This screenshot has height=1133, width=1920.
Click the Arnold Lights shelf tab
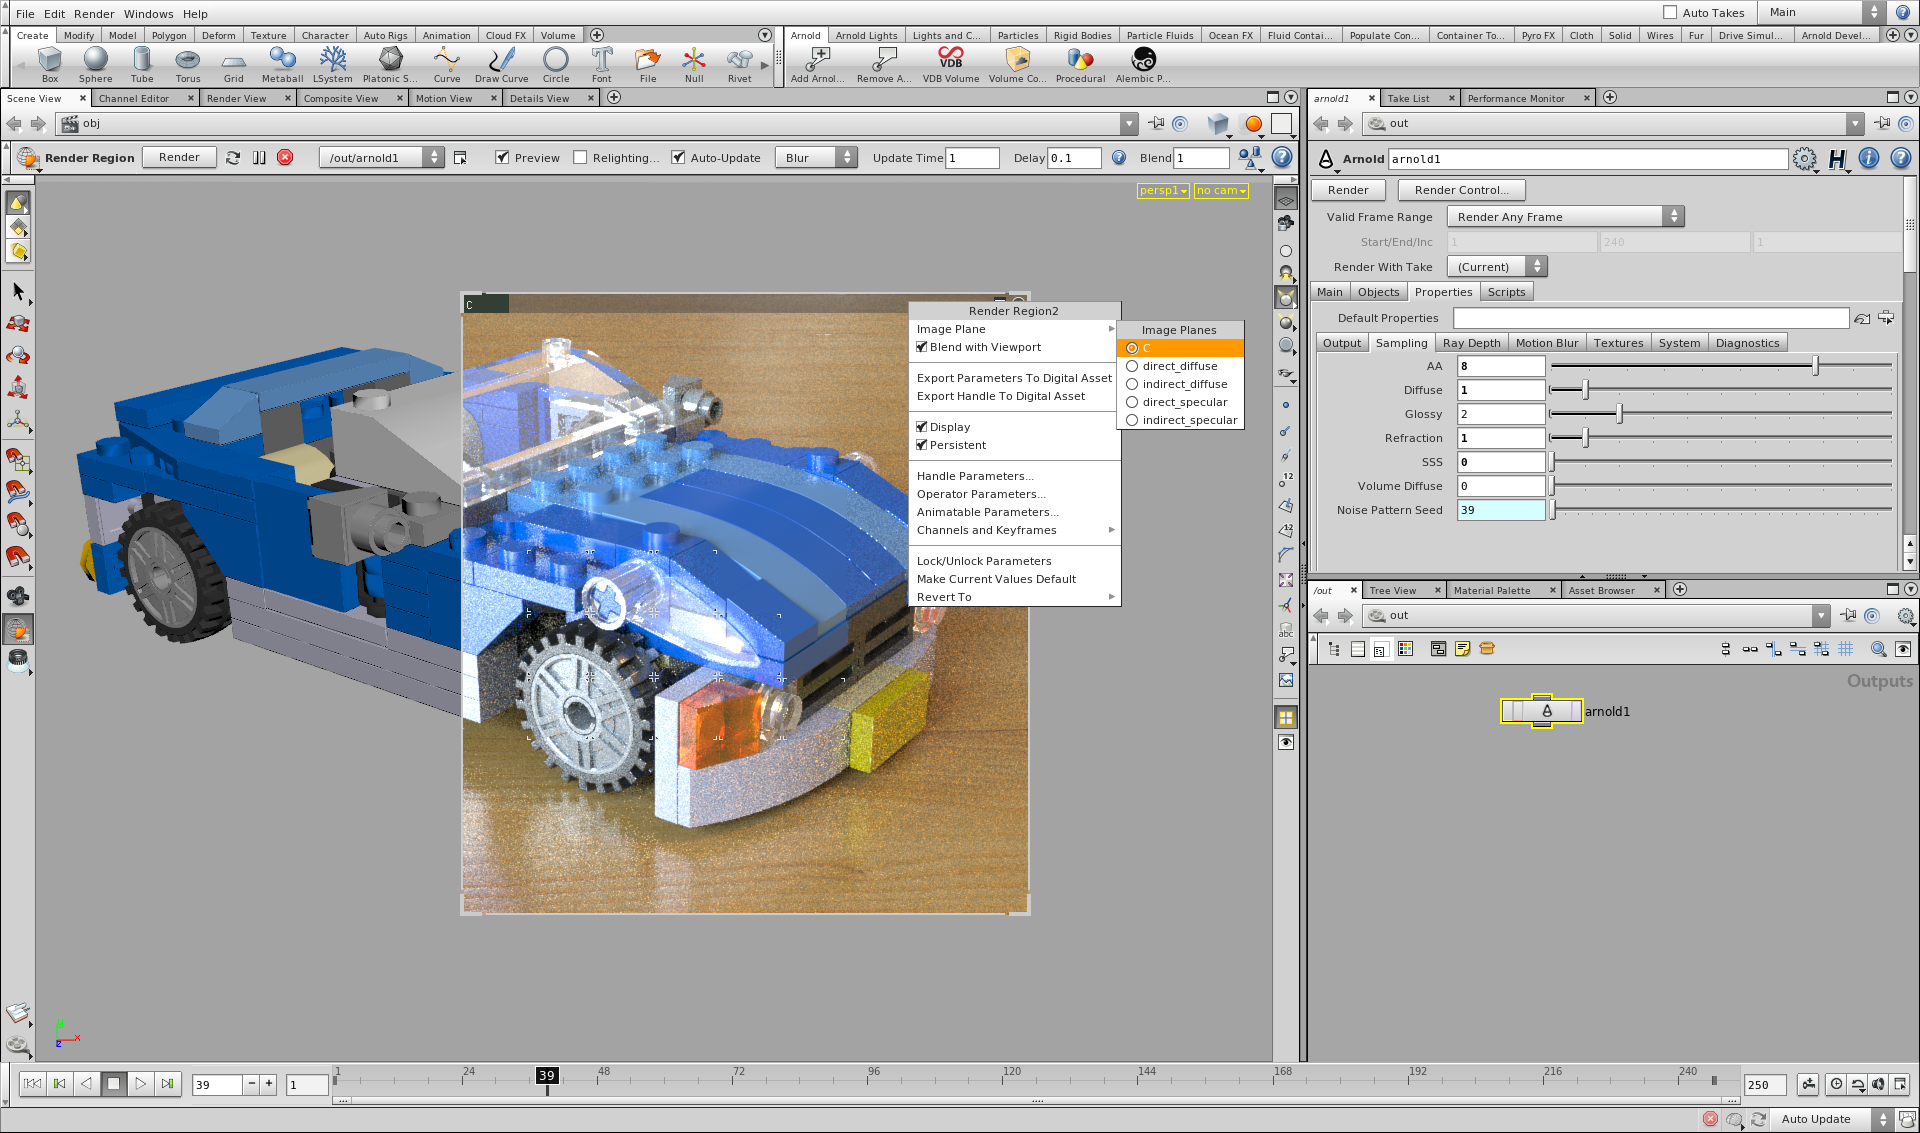click(866, 36)
